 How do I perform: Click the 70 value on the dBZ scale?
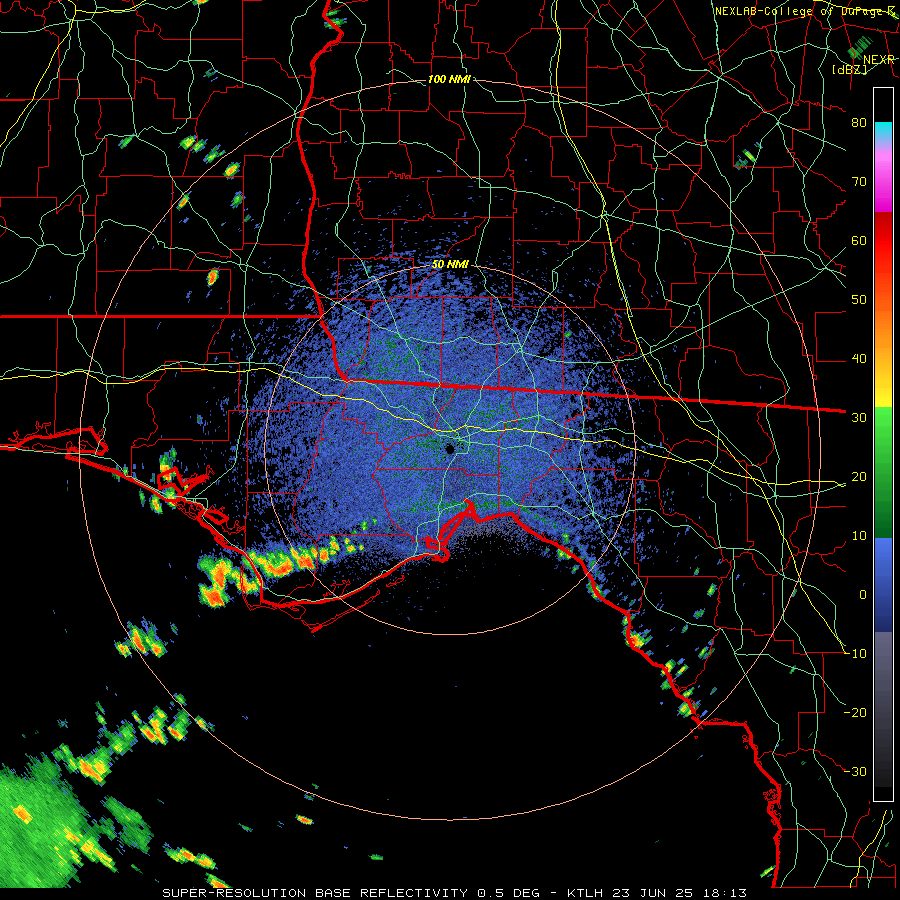click(859, 181)
